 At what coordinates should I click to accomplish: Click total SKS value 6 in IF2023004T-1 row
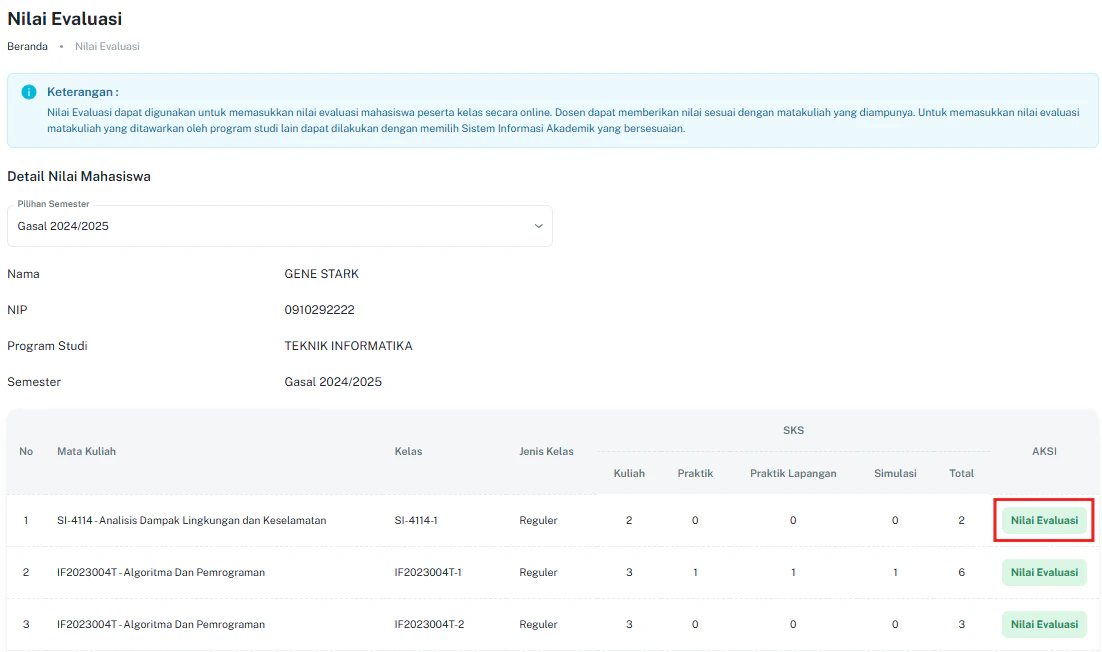pos(961,573)
